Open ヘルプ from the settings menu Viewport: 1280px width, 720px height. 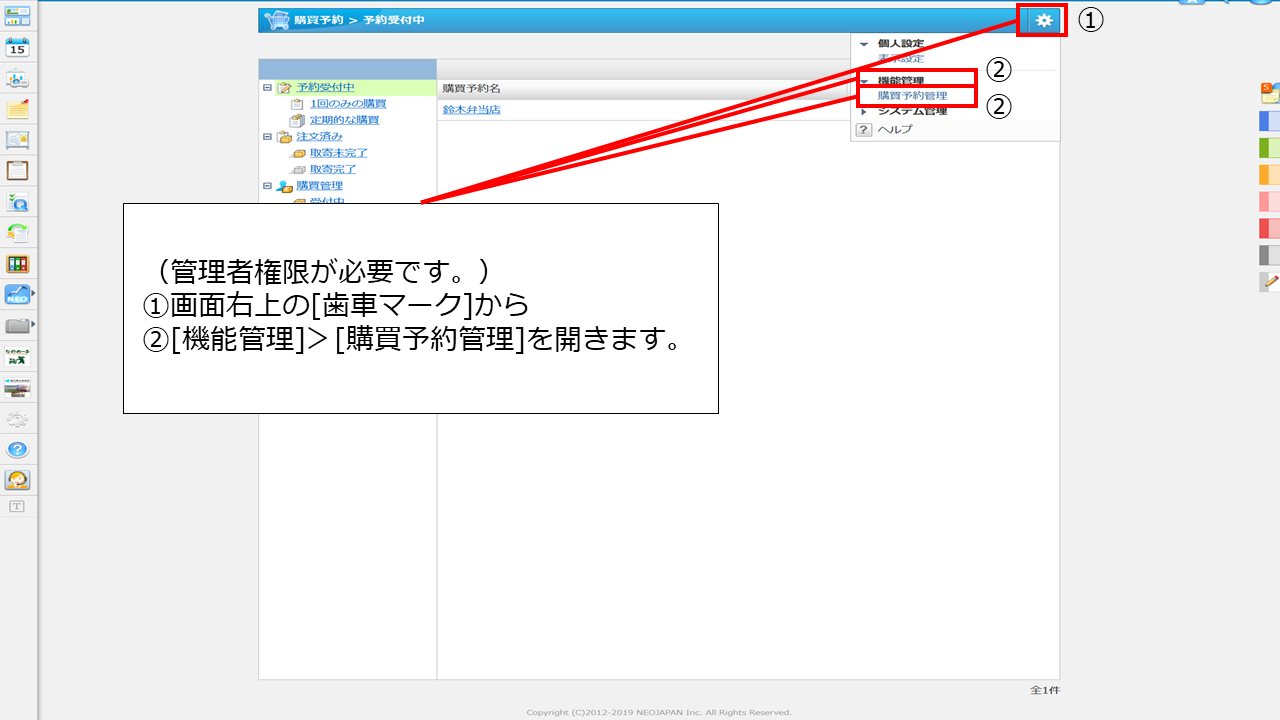pos(895,129)
